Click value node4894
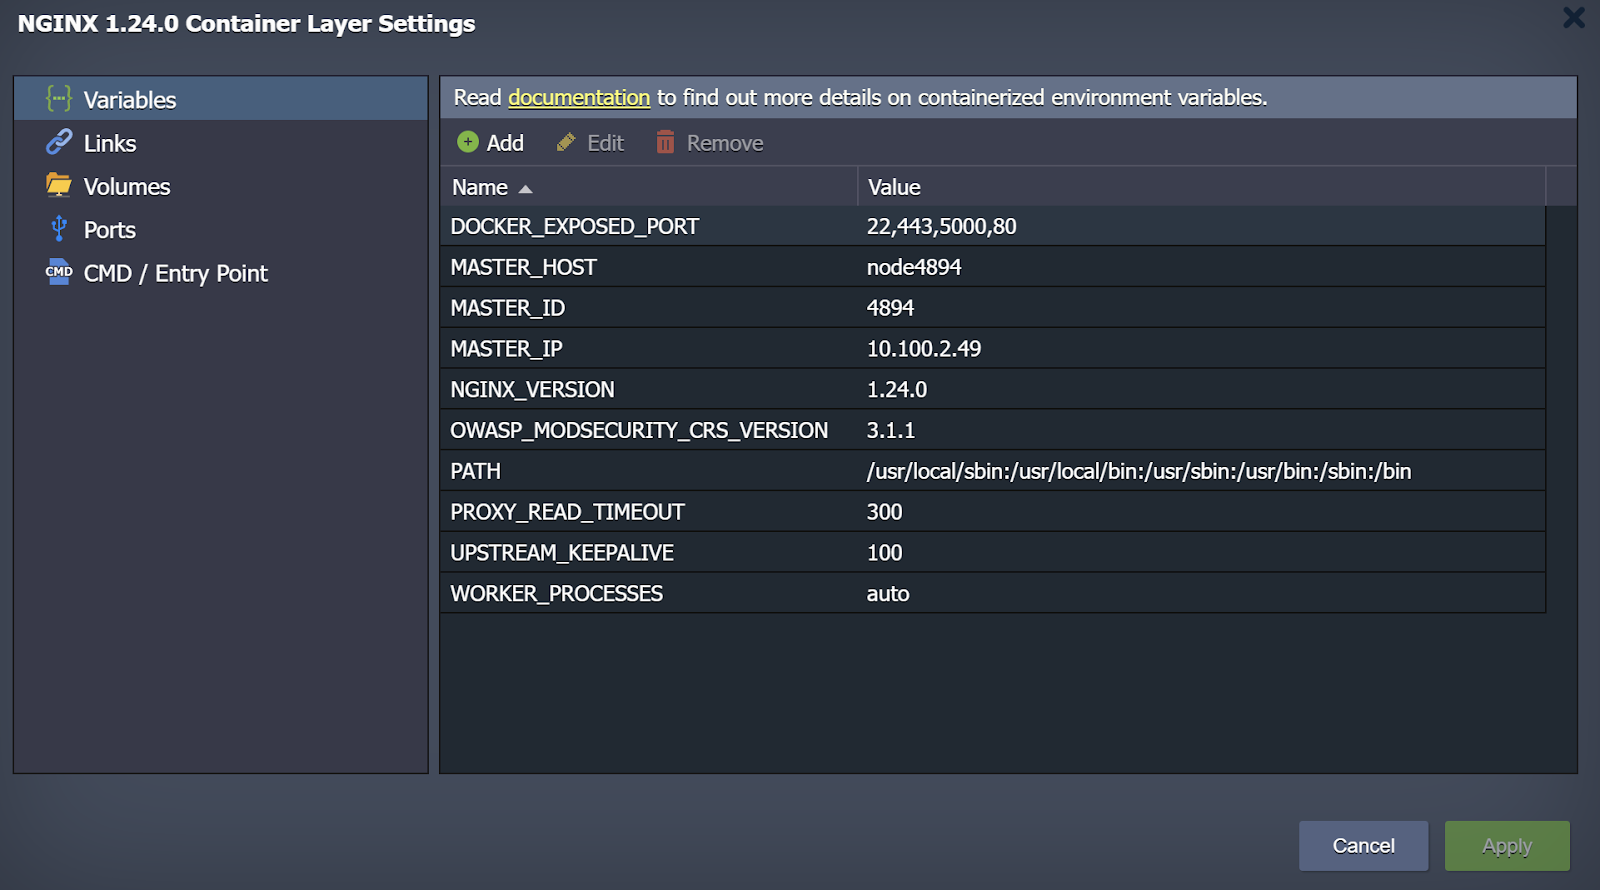The height and width of the screenshot is (890, 1600). tap(914, 267)
